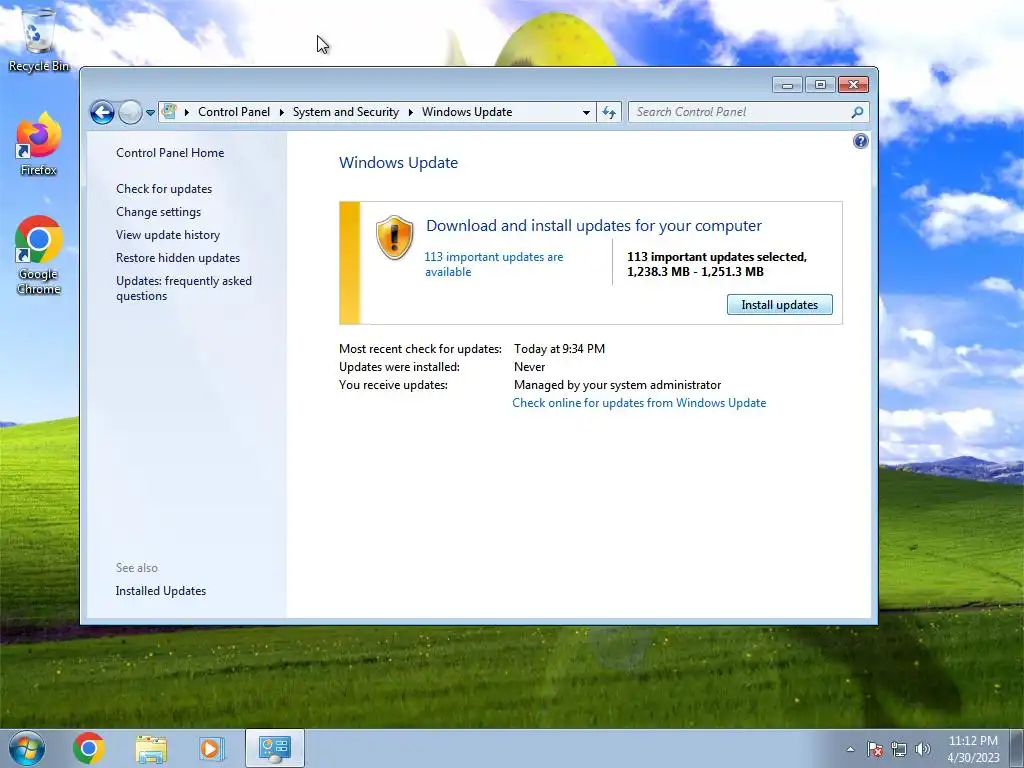Click Check online for updates from Windows Update
The image size is (1024, 768).
(639, 403)
